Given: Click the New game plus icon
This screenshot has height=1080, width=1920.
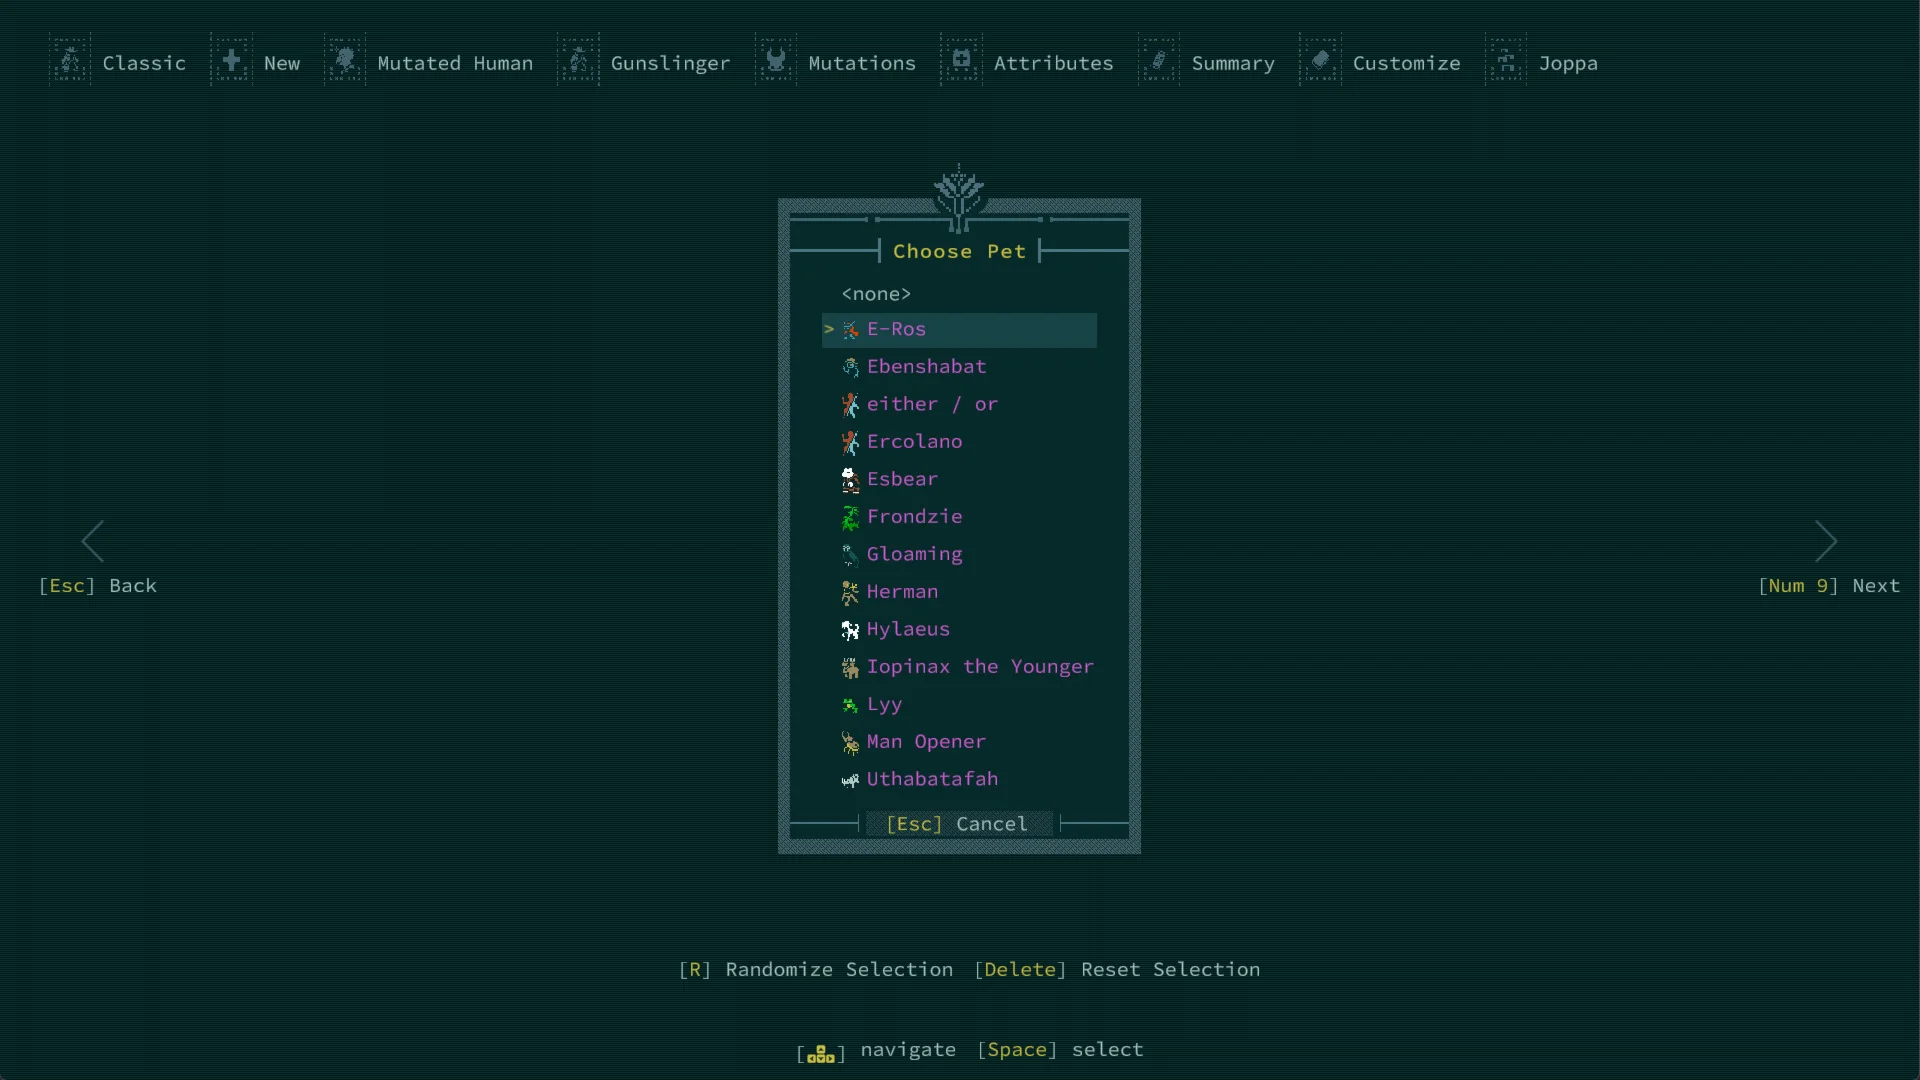Looking at the screenshot, I should pyautogui.click(x=231, y=62).
